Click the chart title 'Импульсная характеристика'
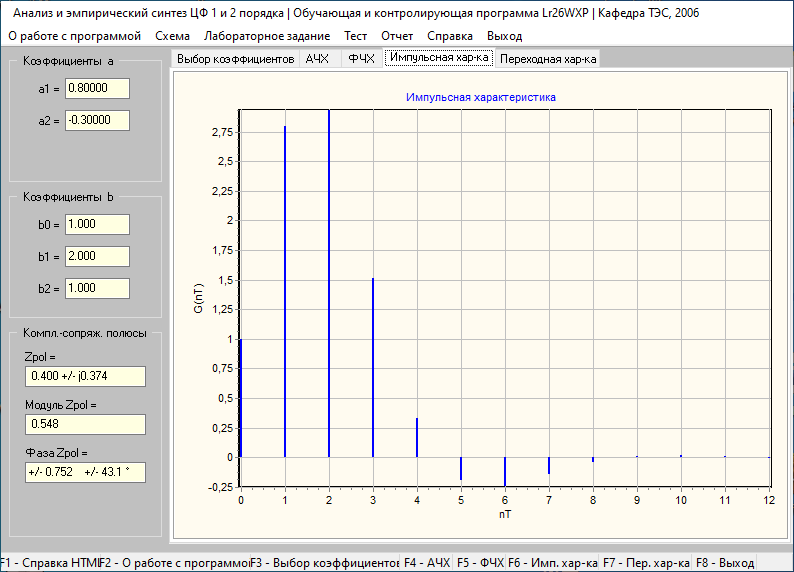Screen dimensions: 794x572 (481, 97)
